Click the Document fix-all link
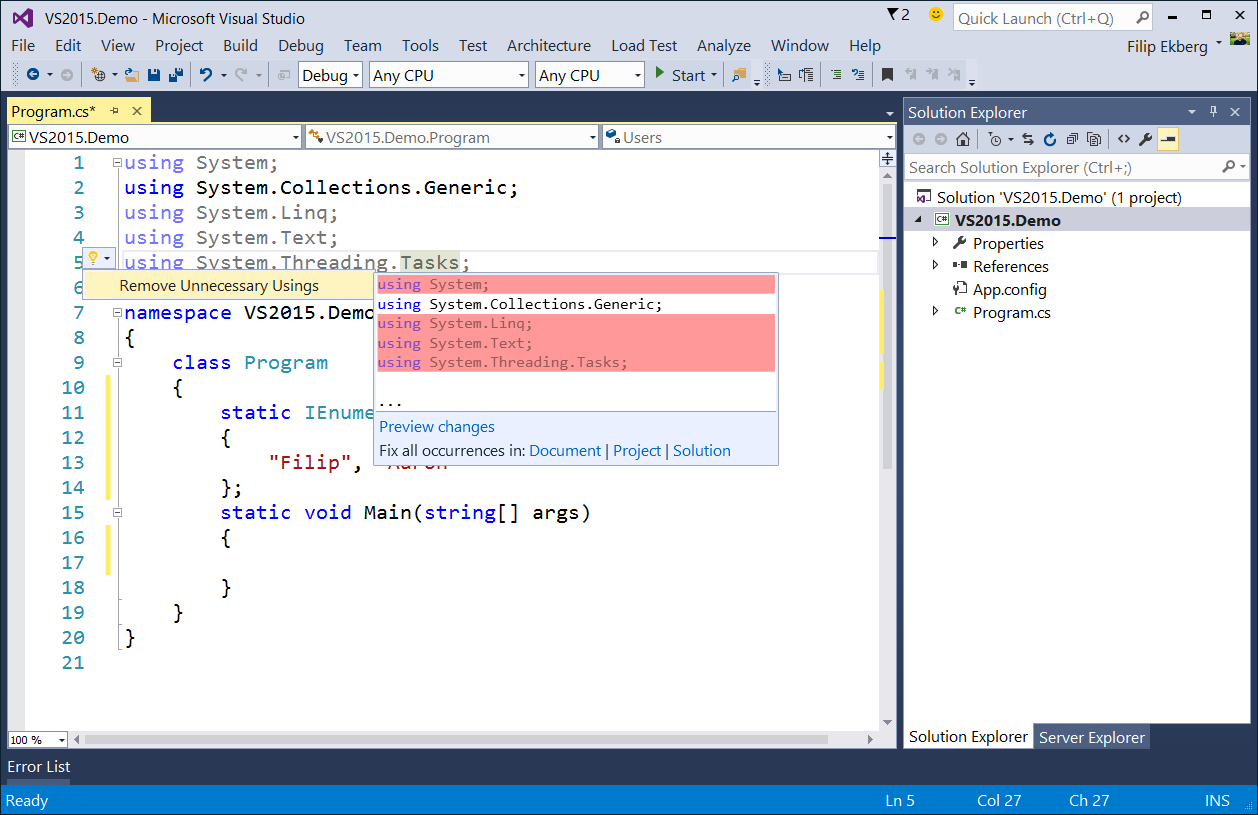The image size is (1258, 815). click(x=565, y=451)
